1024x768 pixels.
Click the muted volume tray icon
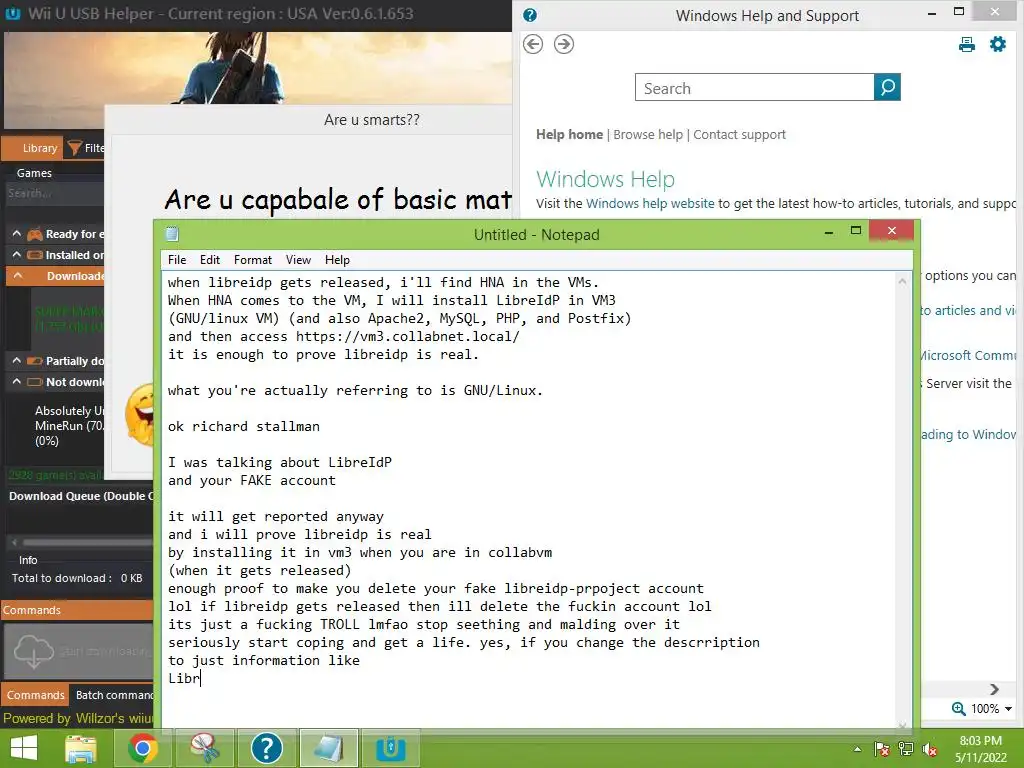tap(930, 749)
